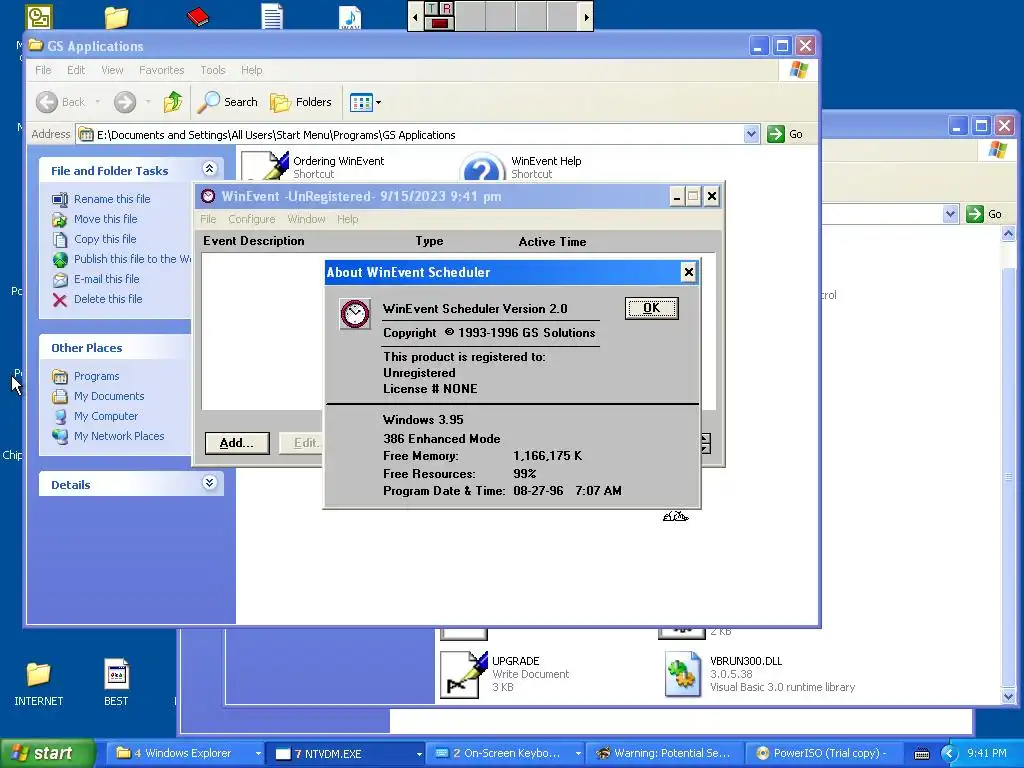This screenshot has height=768, width=1024.
Task: Open My Network Places link
Action: click(119, 436)
